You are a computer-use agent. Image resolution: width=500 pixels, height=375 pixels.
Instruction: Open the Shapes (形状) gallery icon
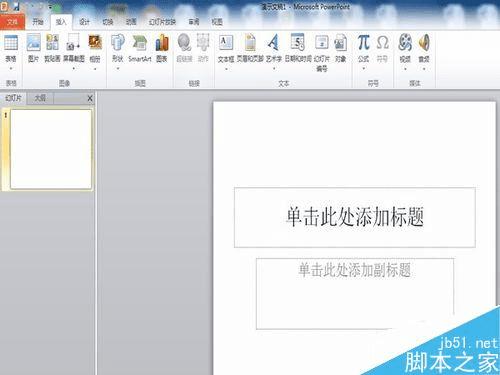pyautogui.click(x=118, y=43)
